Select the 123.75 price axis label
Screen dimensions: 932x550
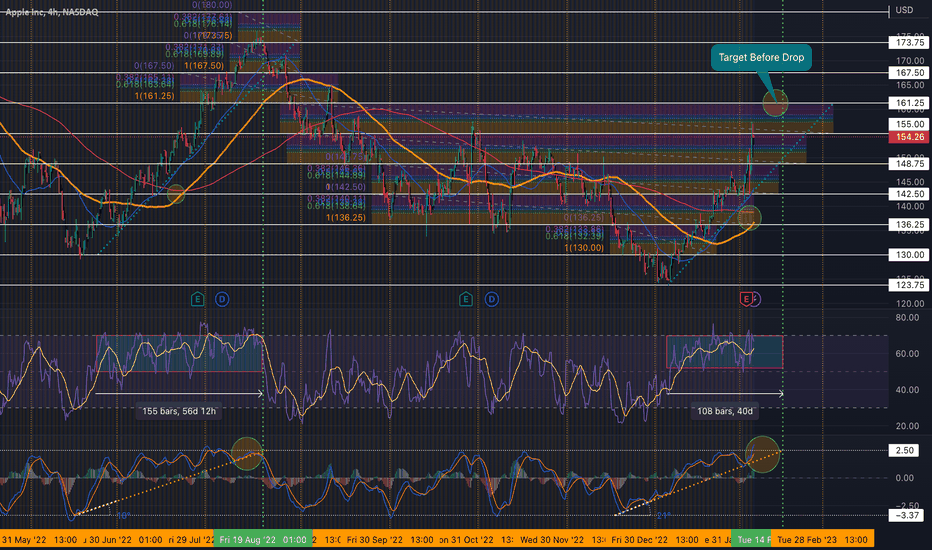pos(909,285)
